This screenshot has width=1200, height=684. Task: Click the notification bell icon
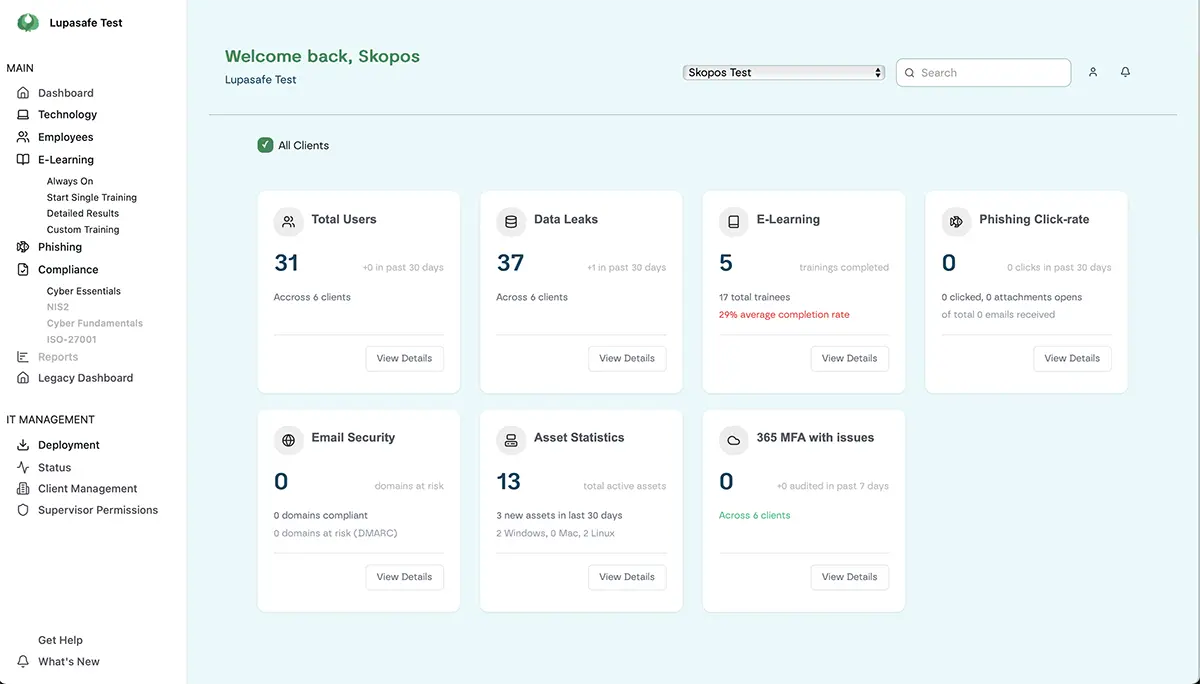(1125, 72)
